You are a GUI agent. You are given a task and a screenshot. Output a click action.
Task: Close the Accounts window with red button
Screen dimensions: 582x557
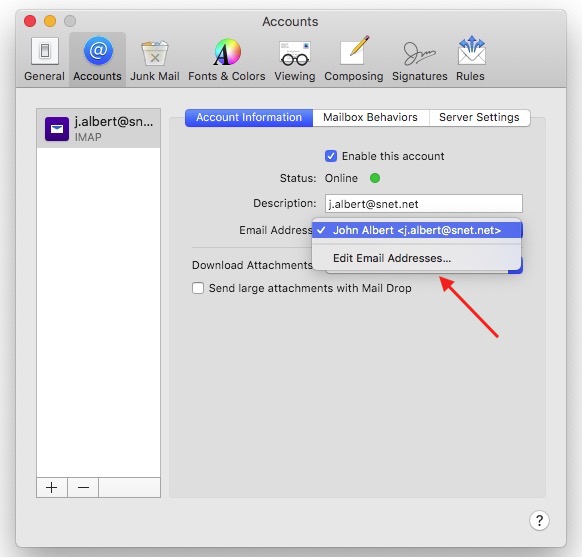point(30,21)
